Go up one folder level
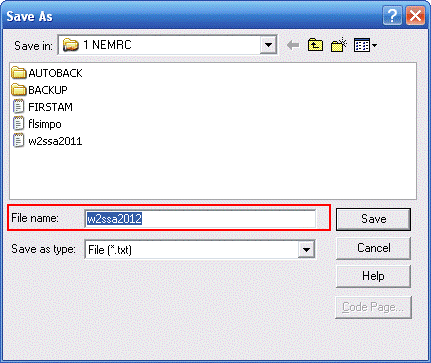The height and width of the screenshot is (363, 431). pos(315,45)
